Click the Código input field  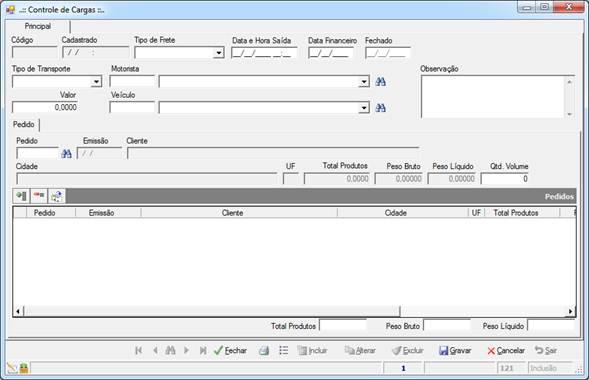click(x=34, y=53)
